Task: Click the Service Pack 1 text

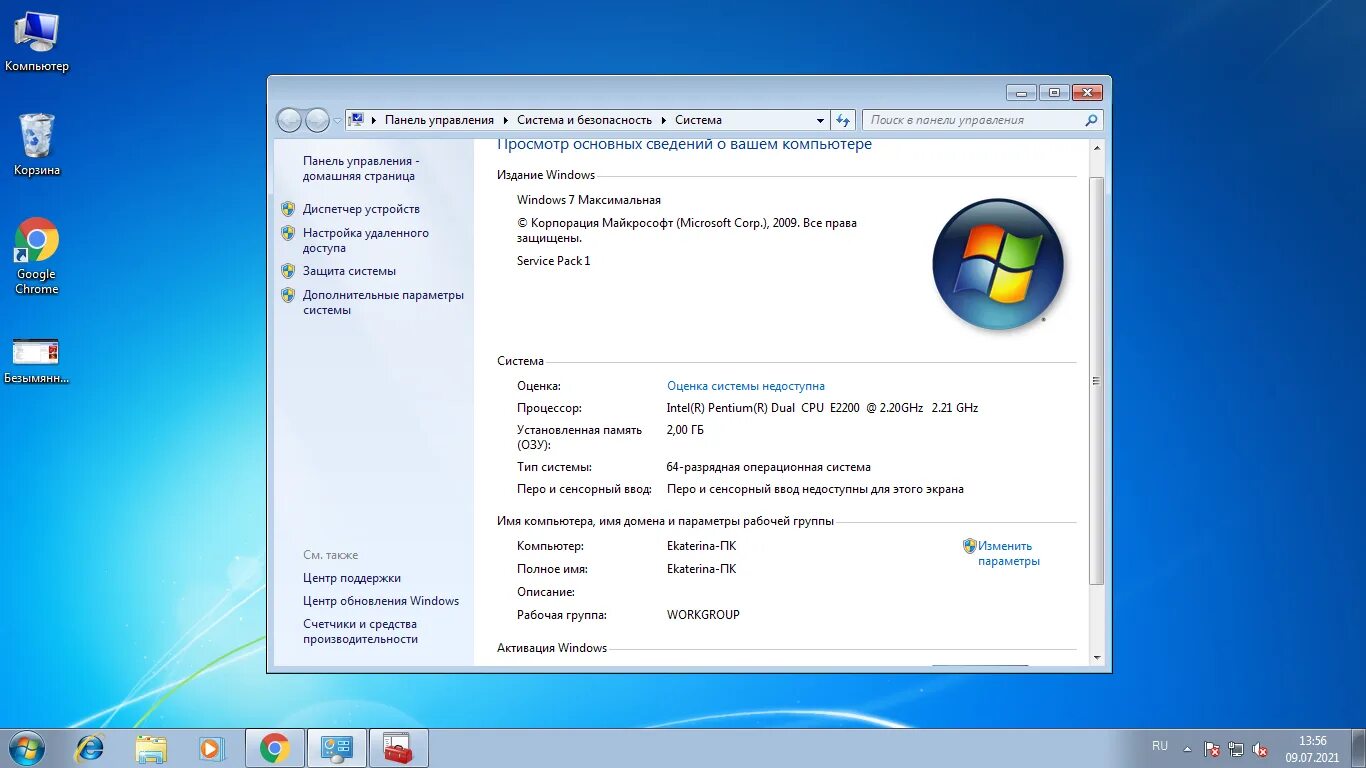Action: tap(554, 261)
